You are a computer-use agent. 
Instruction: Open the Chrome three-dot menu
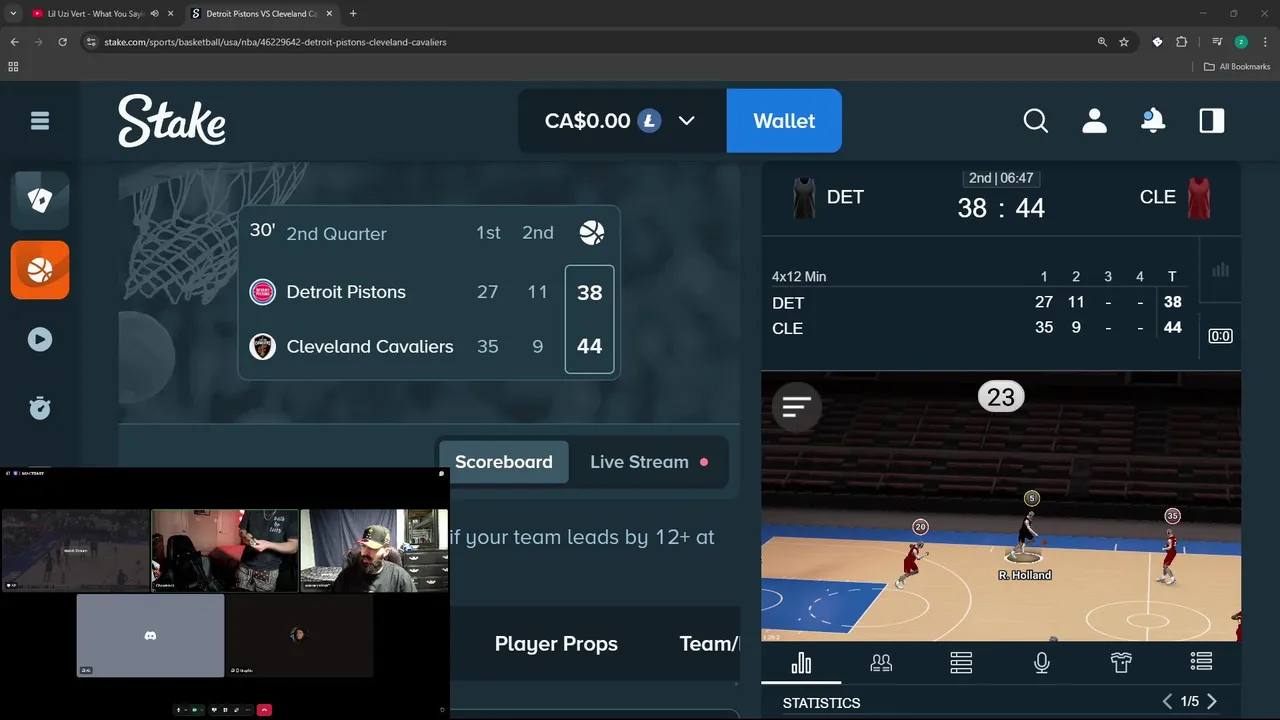pyautogui.click(x=1265, y=42)
